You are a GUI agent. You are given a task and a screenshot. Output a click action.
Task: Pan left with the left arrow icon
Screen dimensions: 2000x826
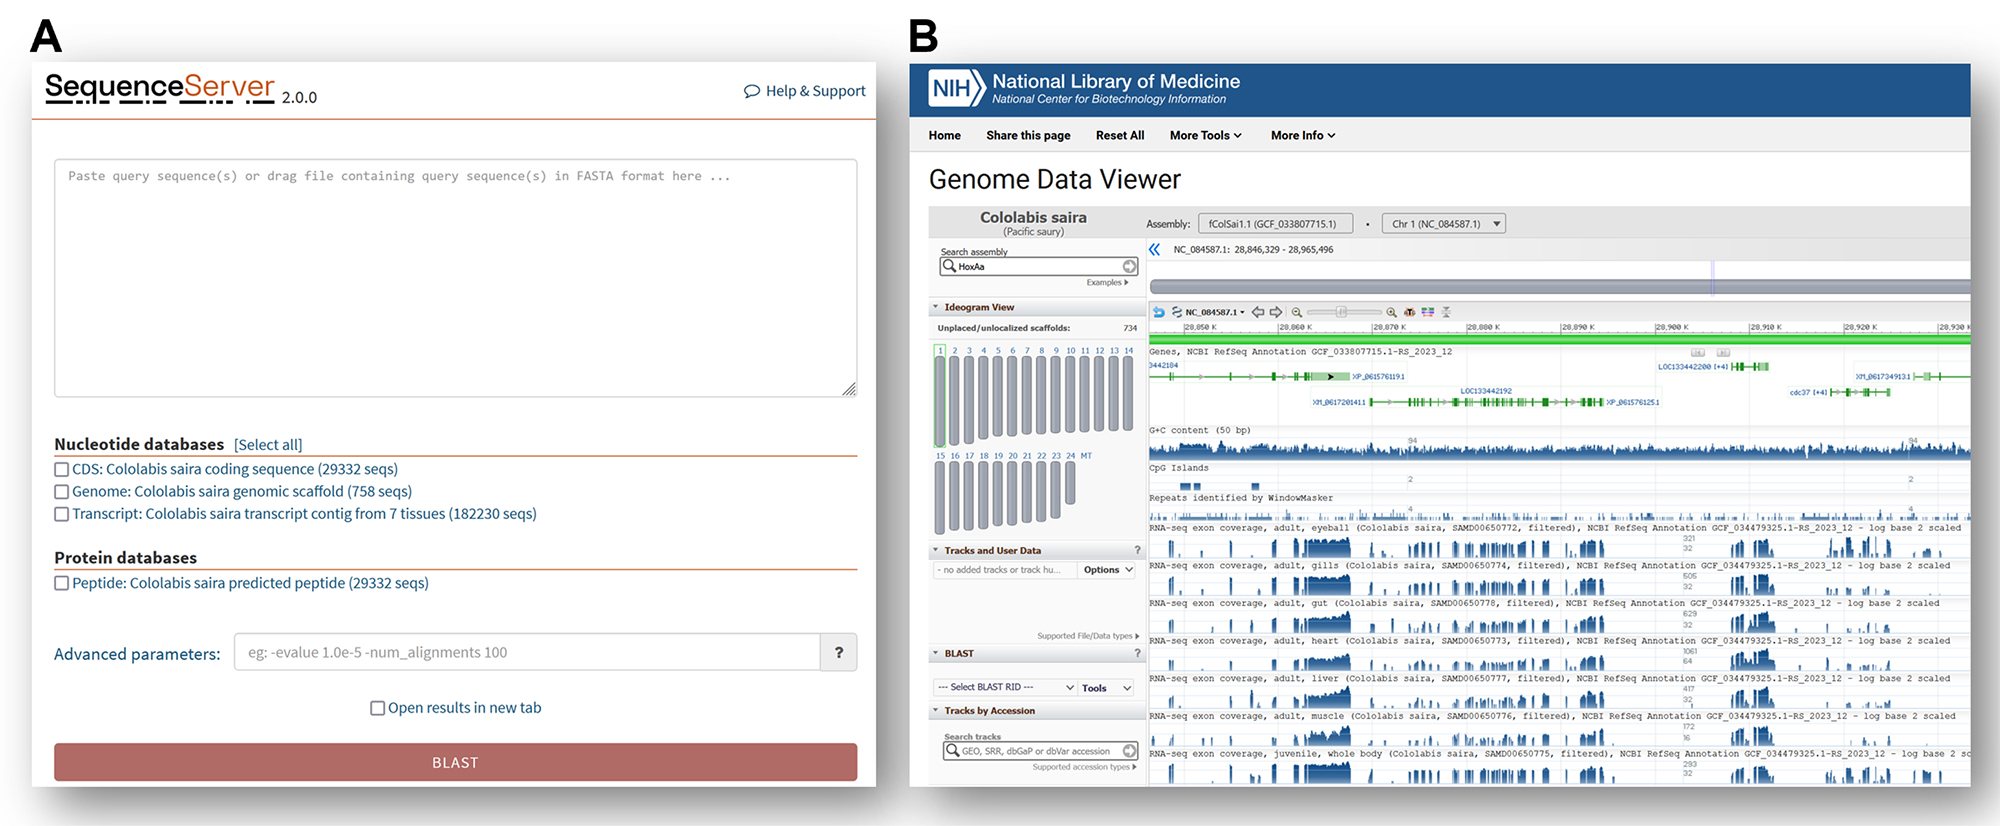(1258, 312)
